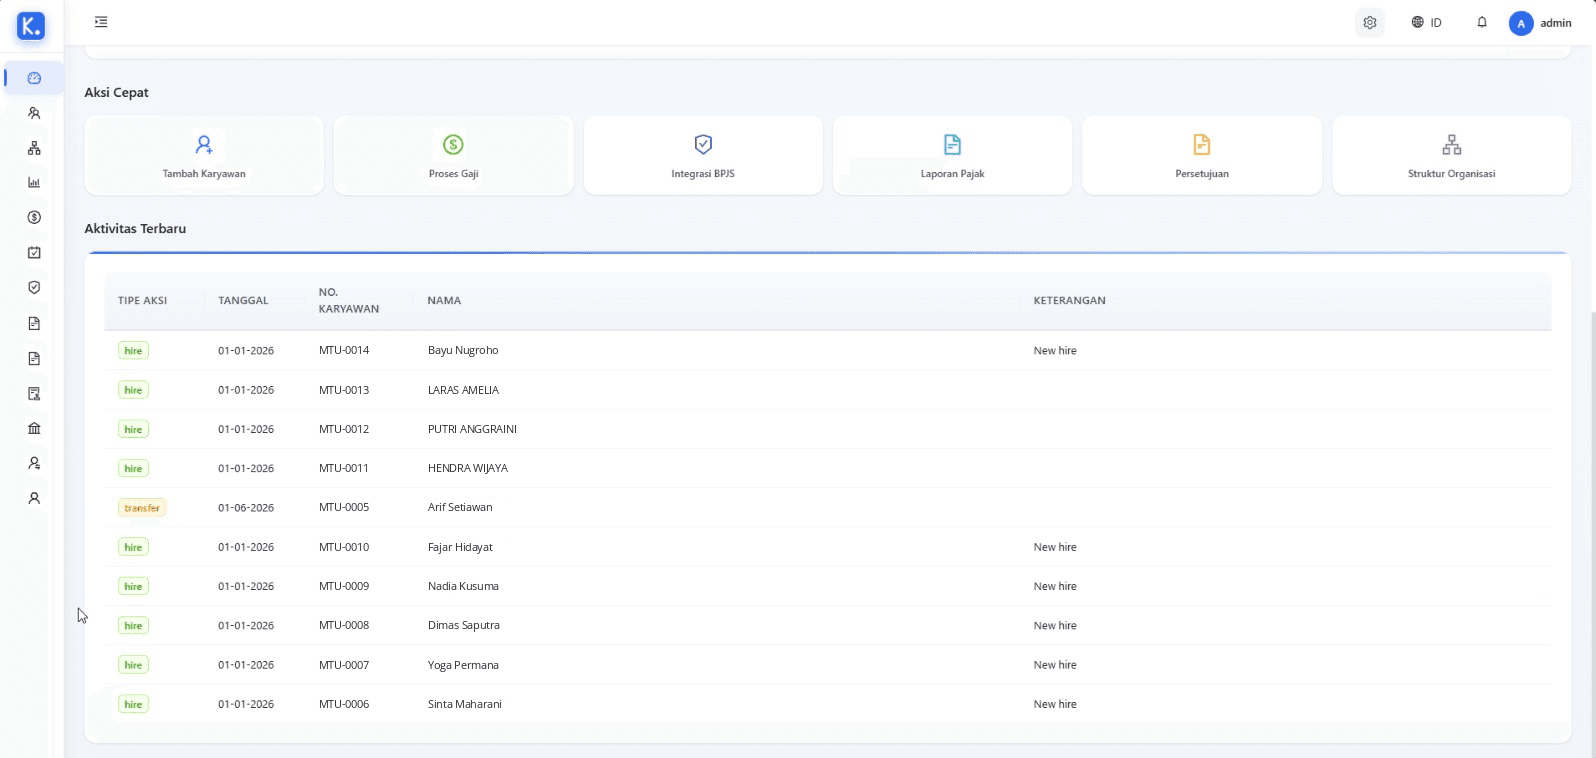This screenshot has height=758, width=1596.
Task: Select the name LARAS AMELIA
Action: point(463,390)
